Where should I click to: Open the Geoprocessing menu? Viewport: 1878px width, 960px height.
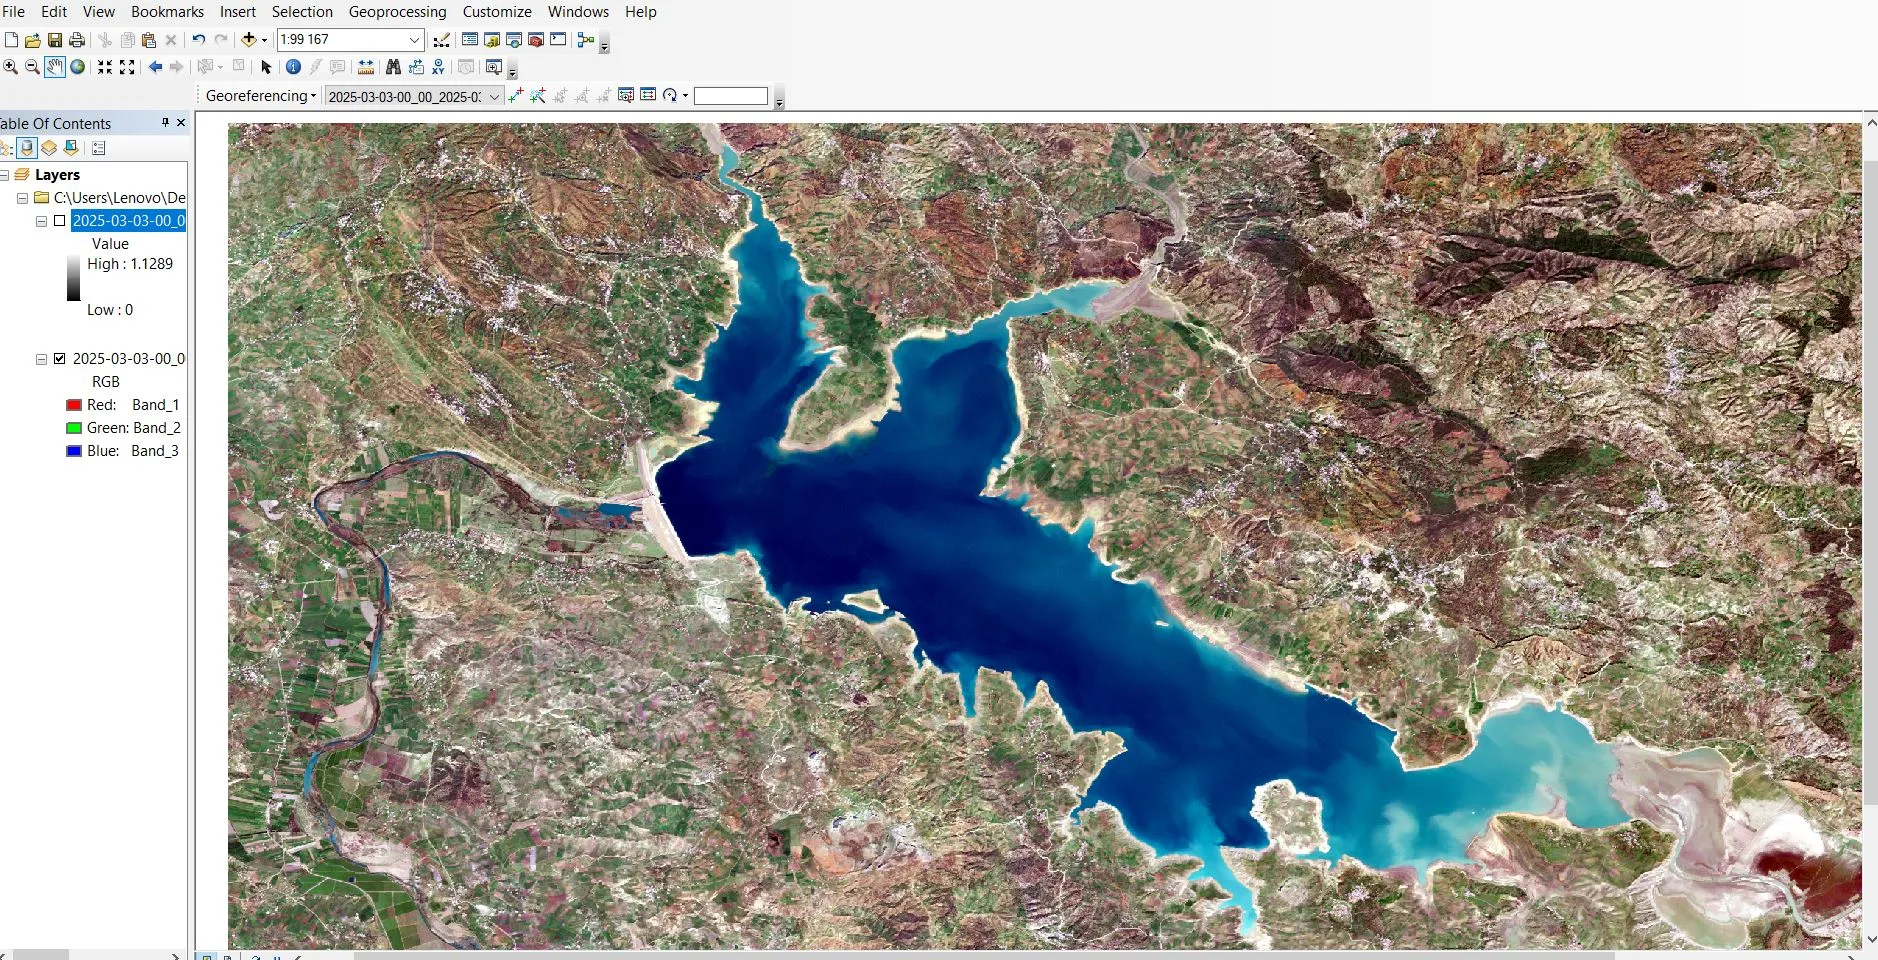(397, 11)
